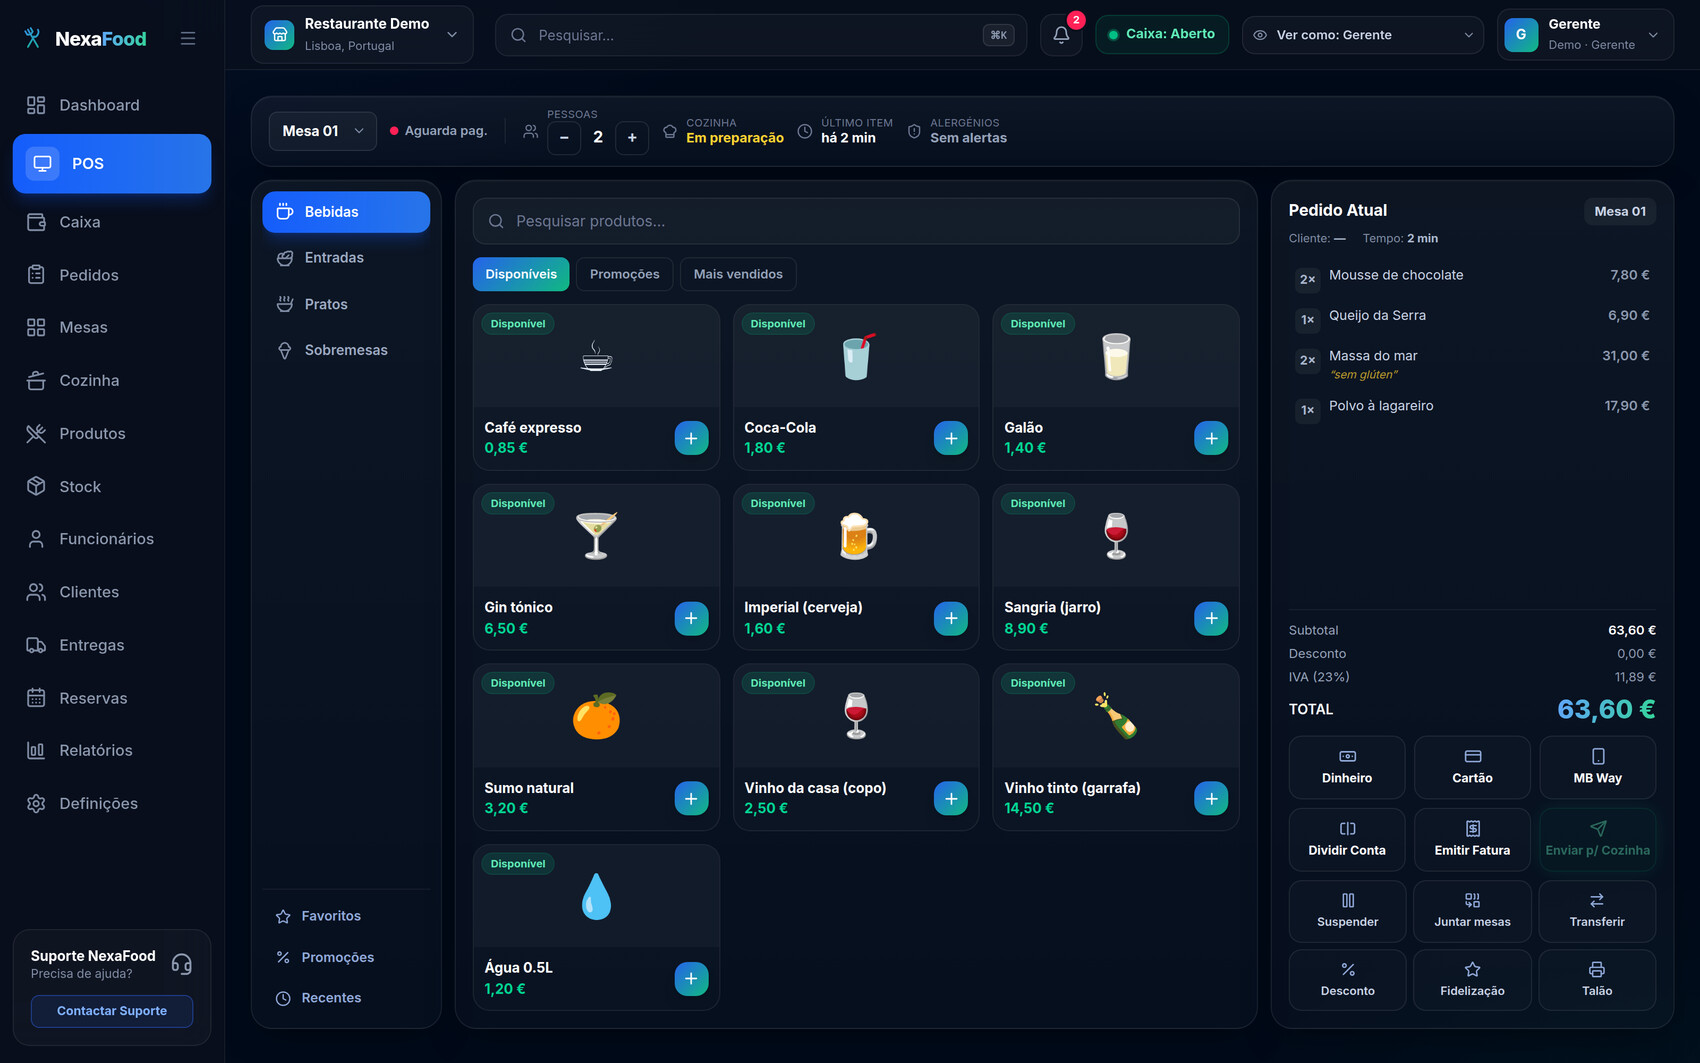Select the Sobremesas category

[x=346, y=350]
